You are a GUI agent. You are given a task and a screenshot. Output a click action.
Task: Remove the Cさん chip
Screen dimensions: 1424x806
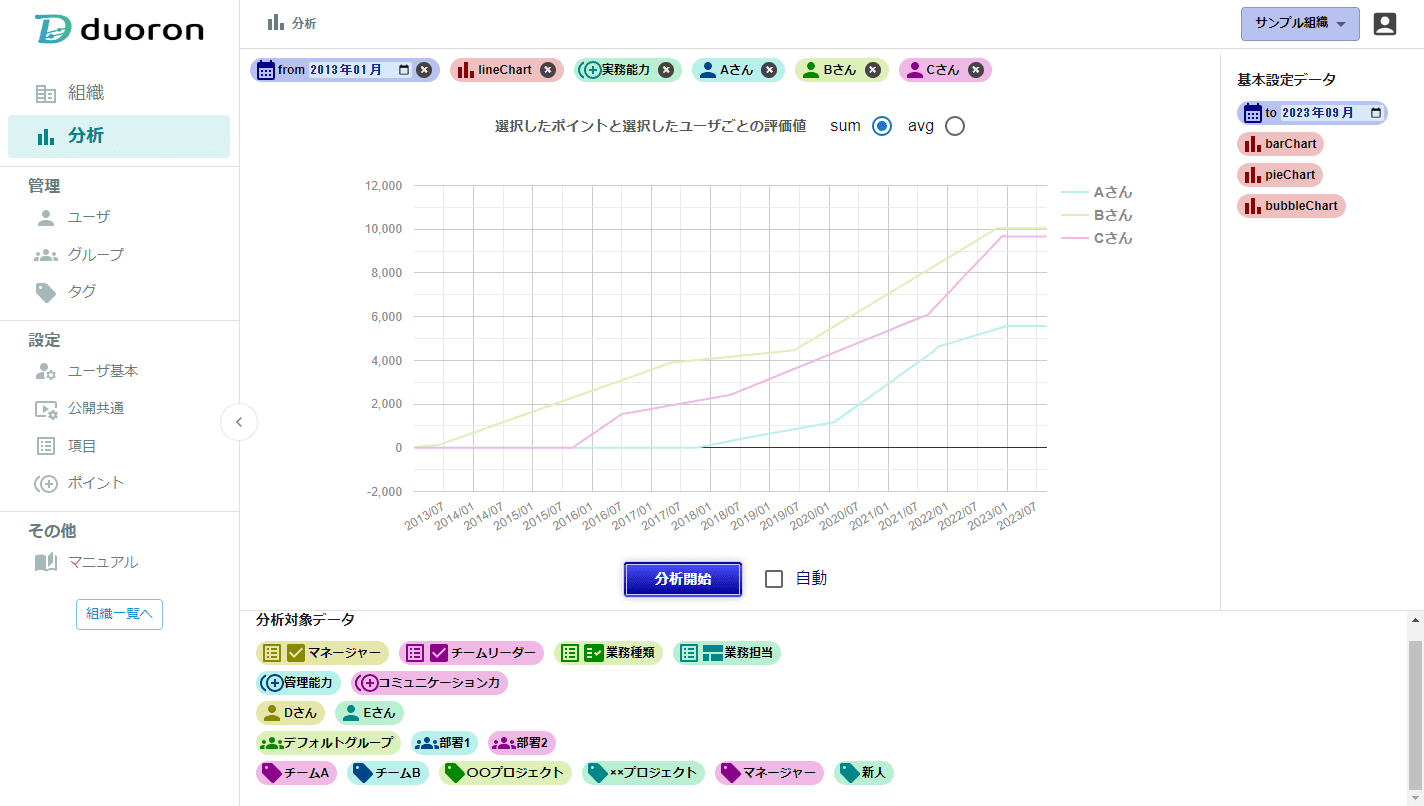976,70
